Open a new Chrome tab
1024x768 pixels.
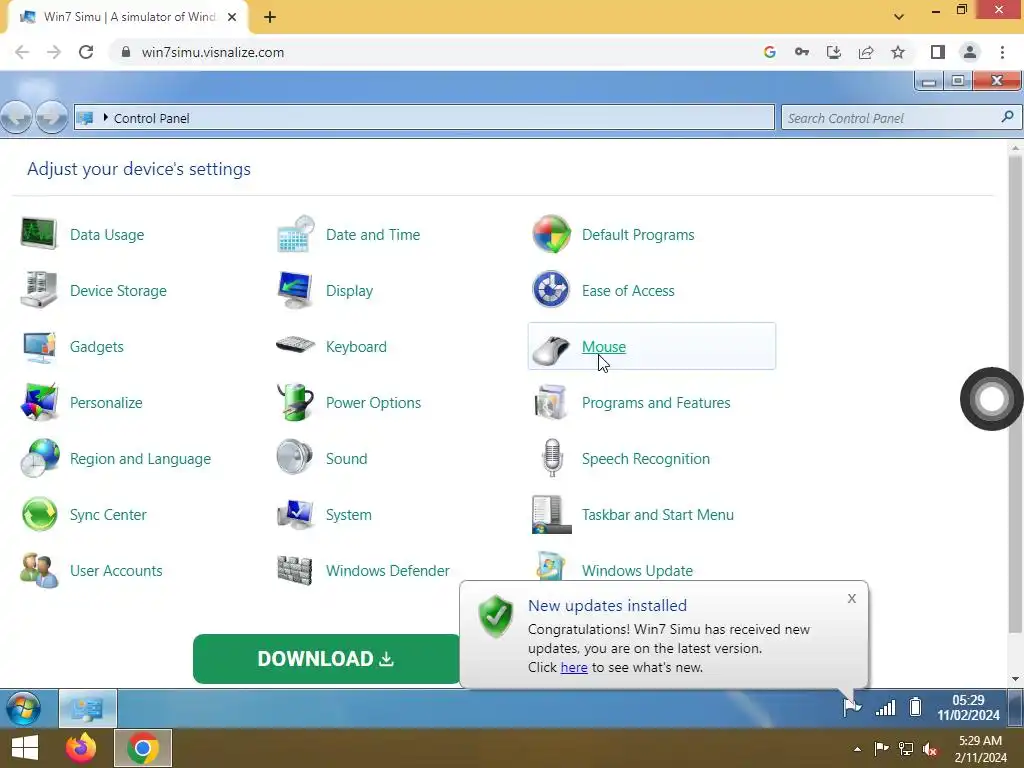coord(270,17)
